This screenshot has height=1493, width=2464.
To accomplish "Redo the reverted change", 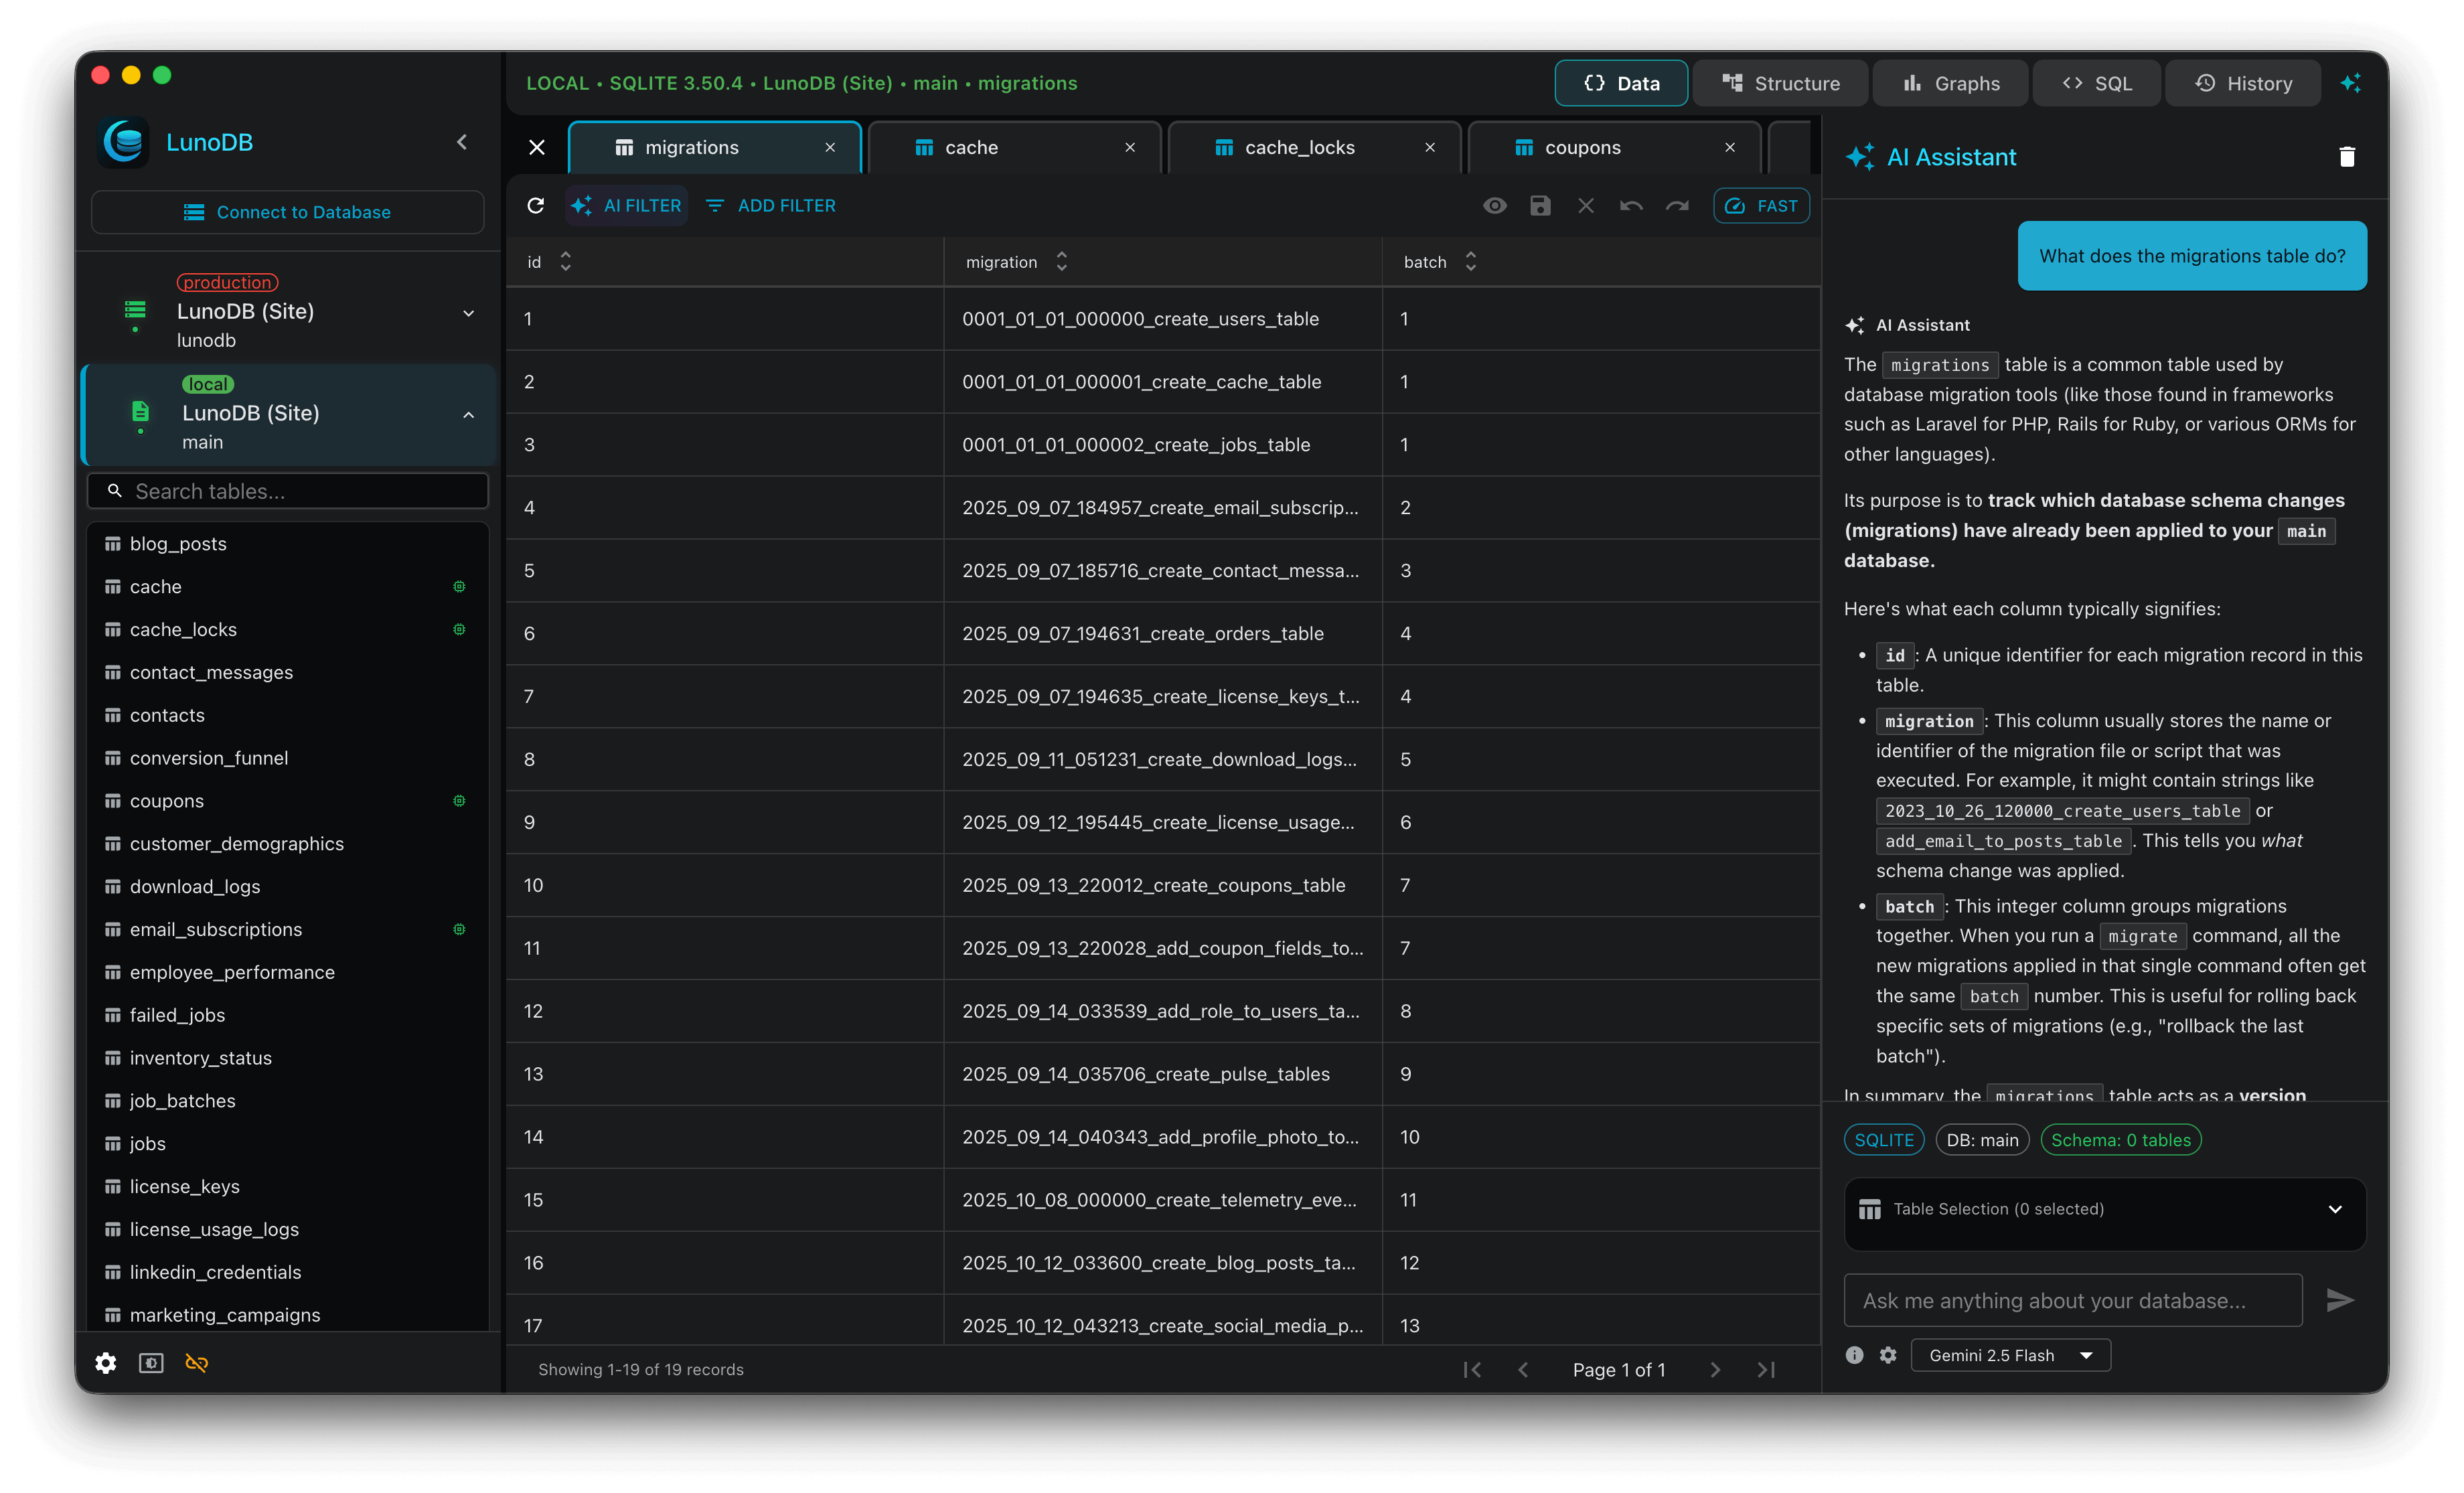I will (1677, 205).
